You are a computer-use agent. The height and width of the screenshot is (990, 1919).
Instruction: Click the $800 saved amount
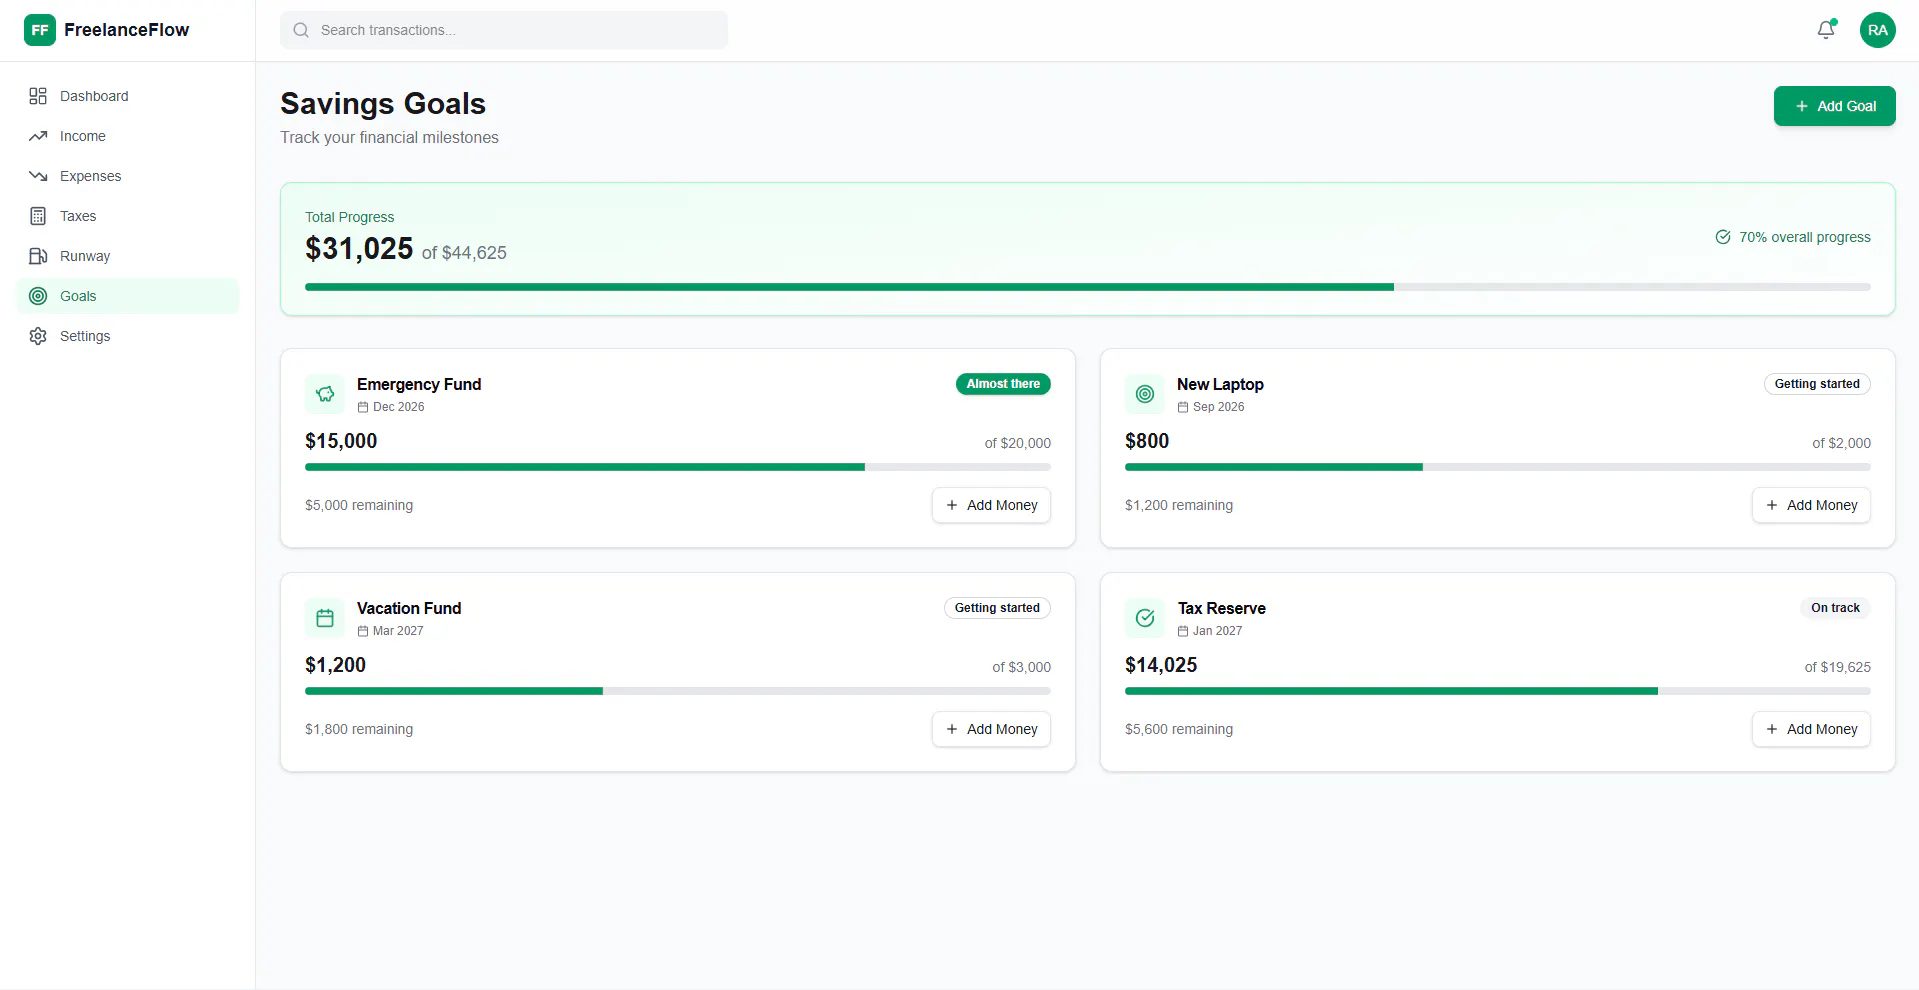point(1147,441)
